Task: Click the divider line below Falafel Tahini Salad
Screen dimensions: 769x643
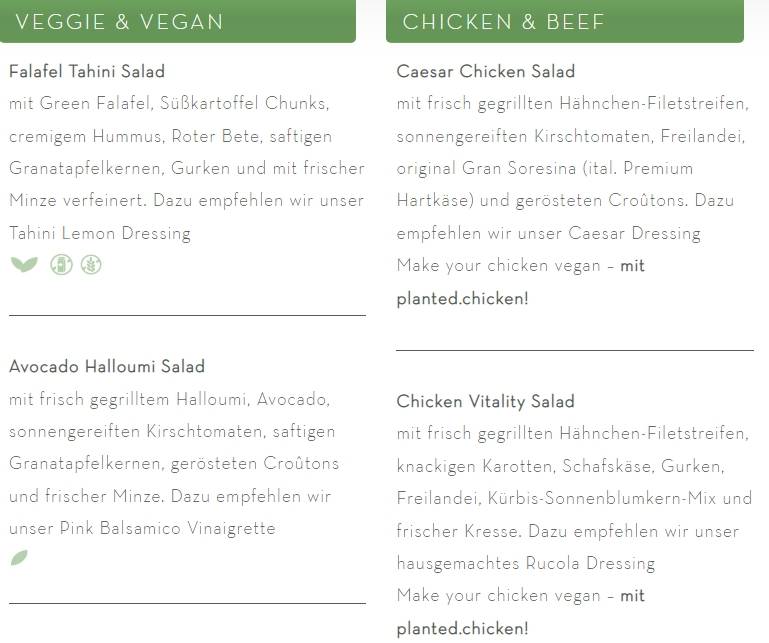Action: point(187,315)
